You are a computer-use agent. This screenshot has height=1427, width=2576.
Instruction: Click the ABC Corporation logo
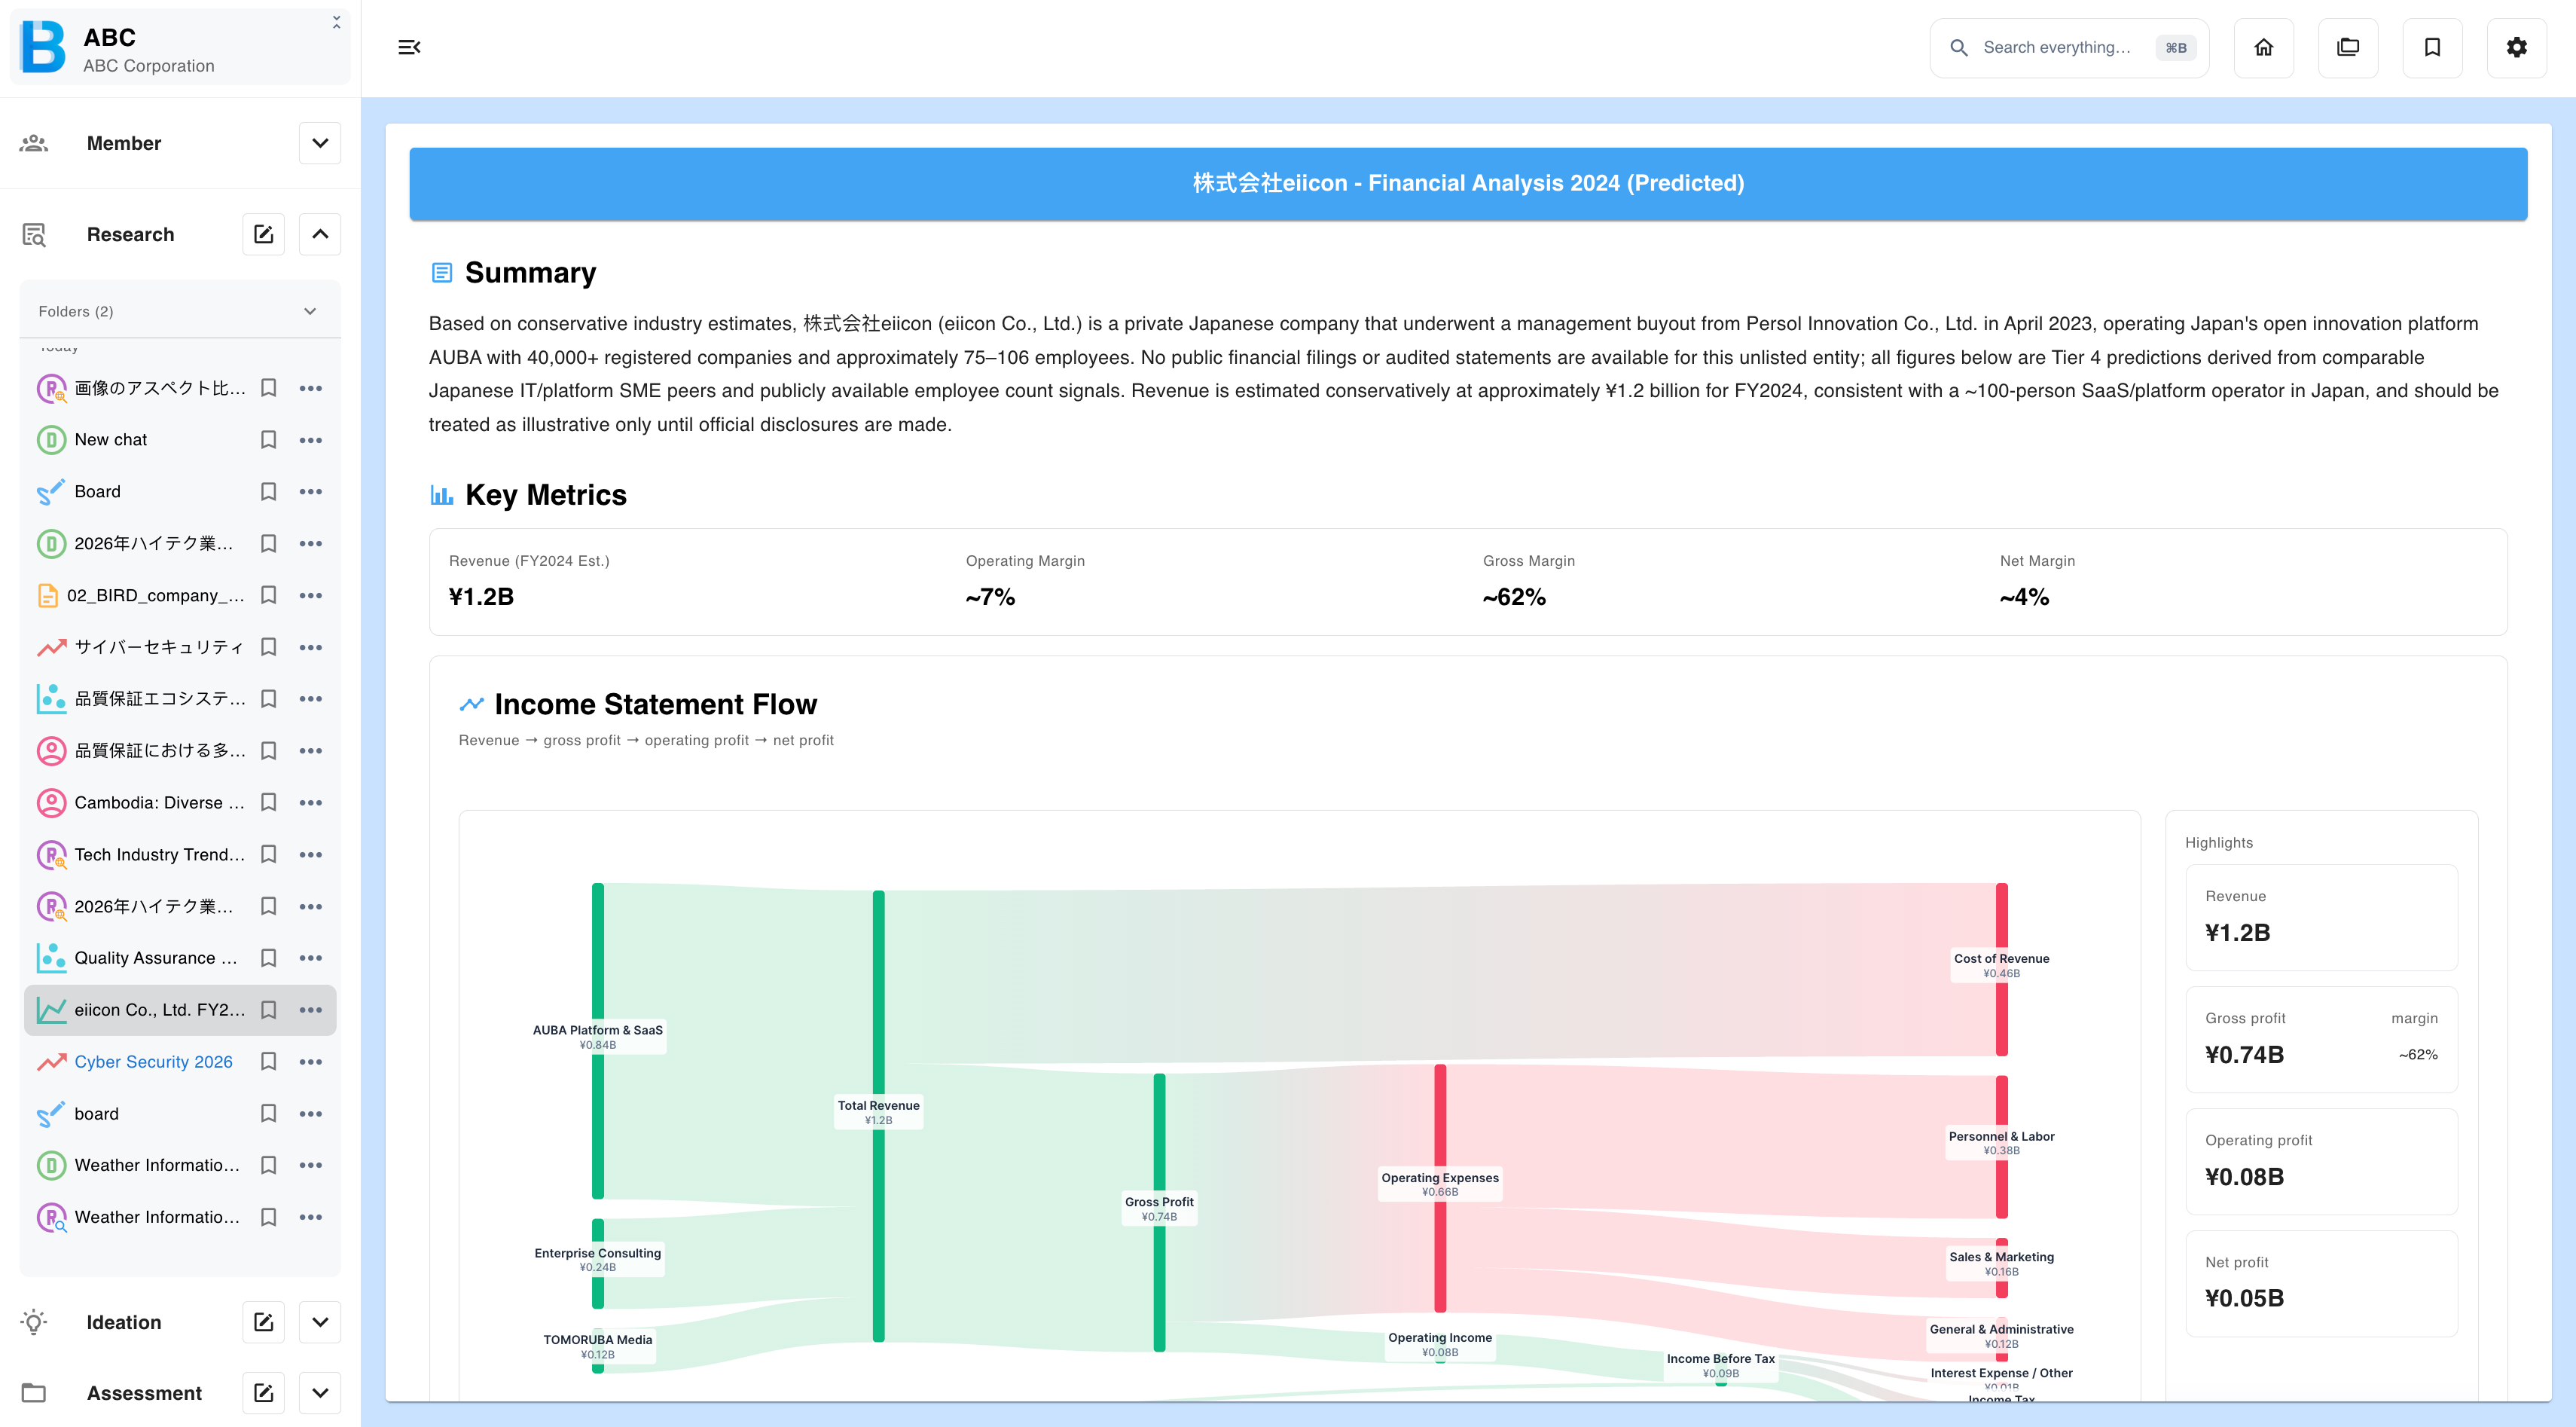click(44, 47)
